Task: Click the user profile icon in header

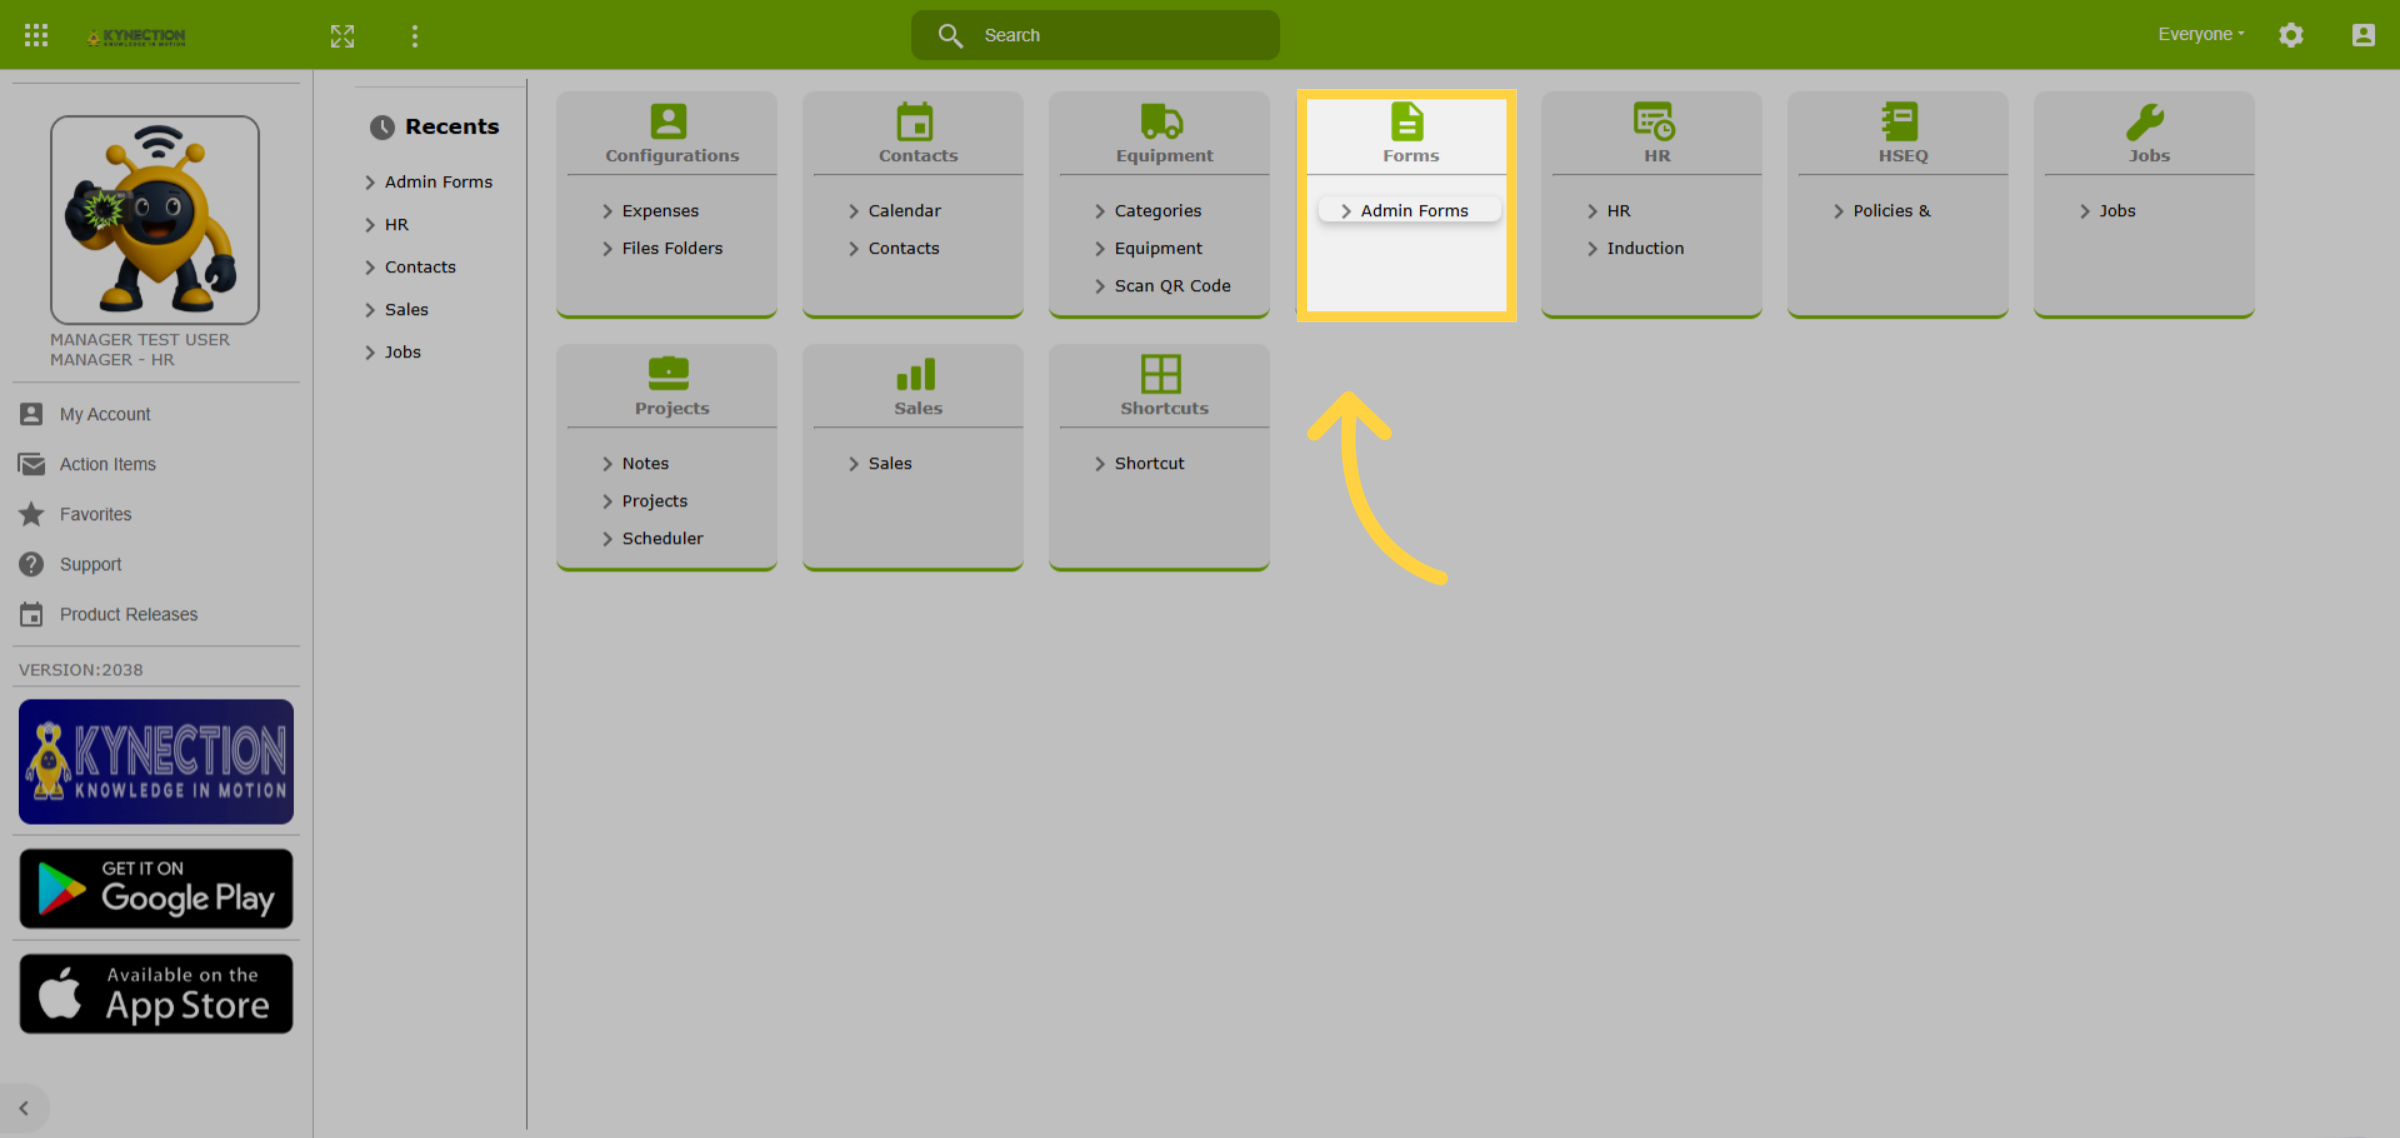Action: click(2363, 35)
